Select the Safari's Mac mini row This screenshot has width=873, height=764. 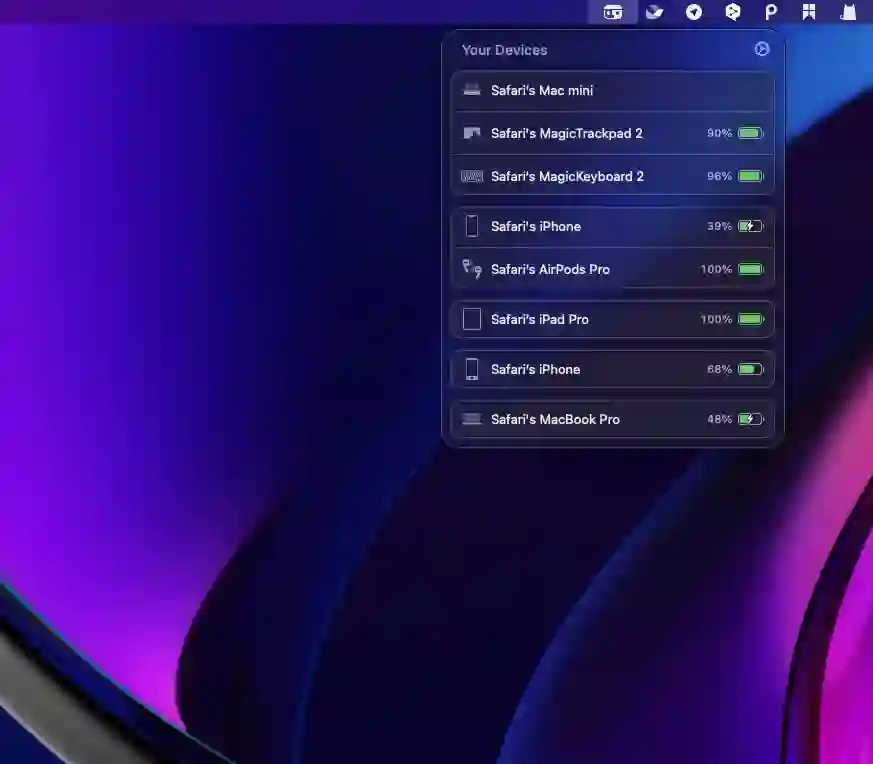pyautogui.click(x=612, y=90)
